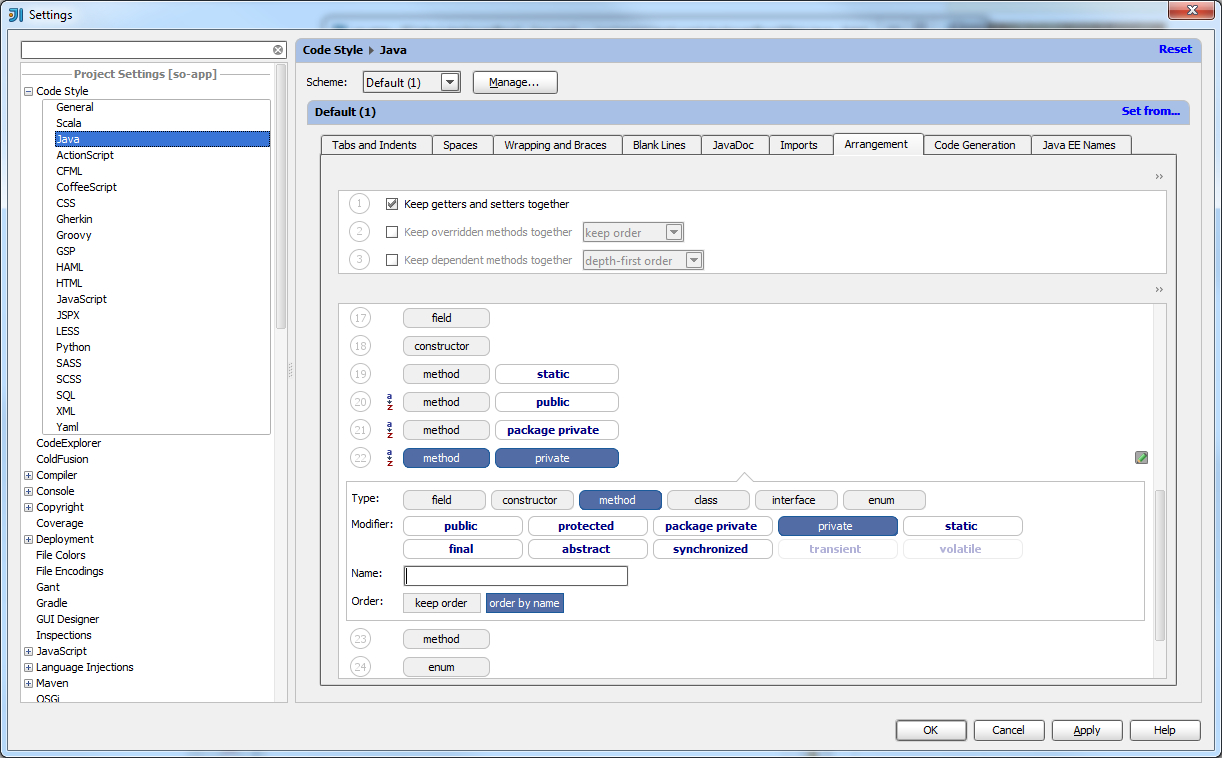The width and height of the screenshot is (1222, 758).
Task: Click the rule Name input field
Action: [x=516, y=576]
